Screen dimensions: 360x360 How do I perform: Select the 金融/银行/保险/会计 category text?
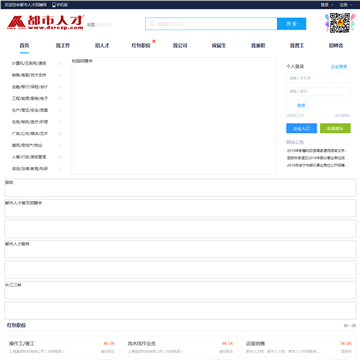(x=30, y=87)
